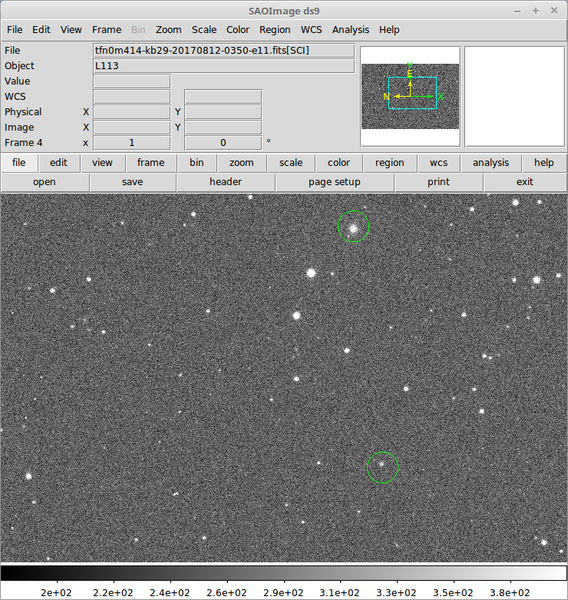
Task: Click the header button
Action: tap(225, 182)
